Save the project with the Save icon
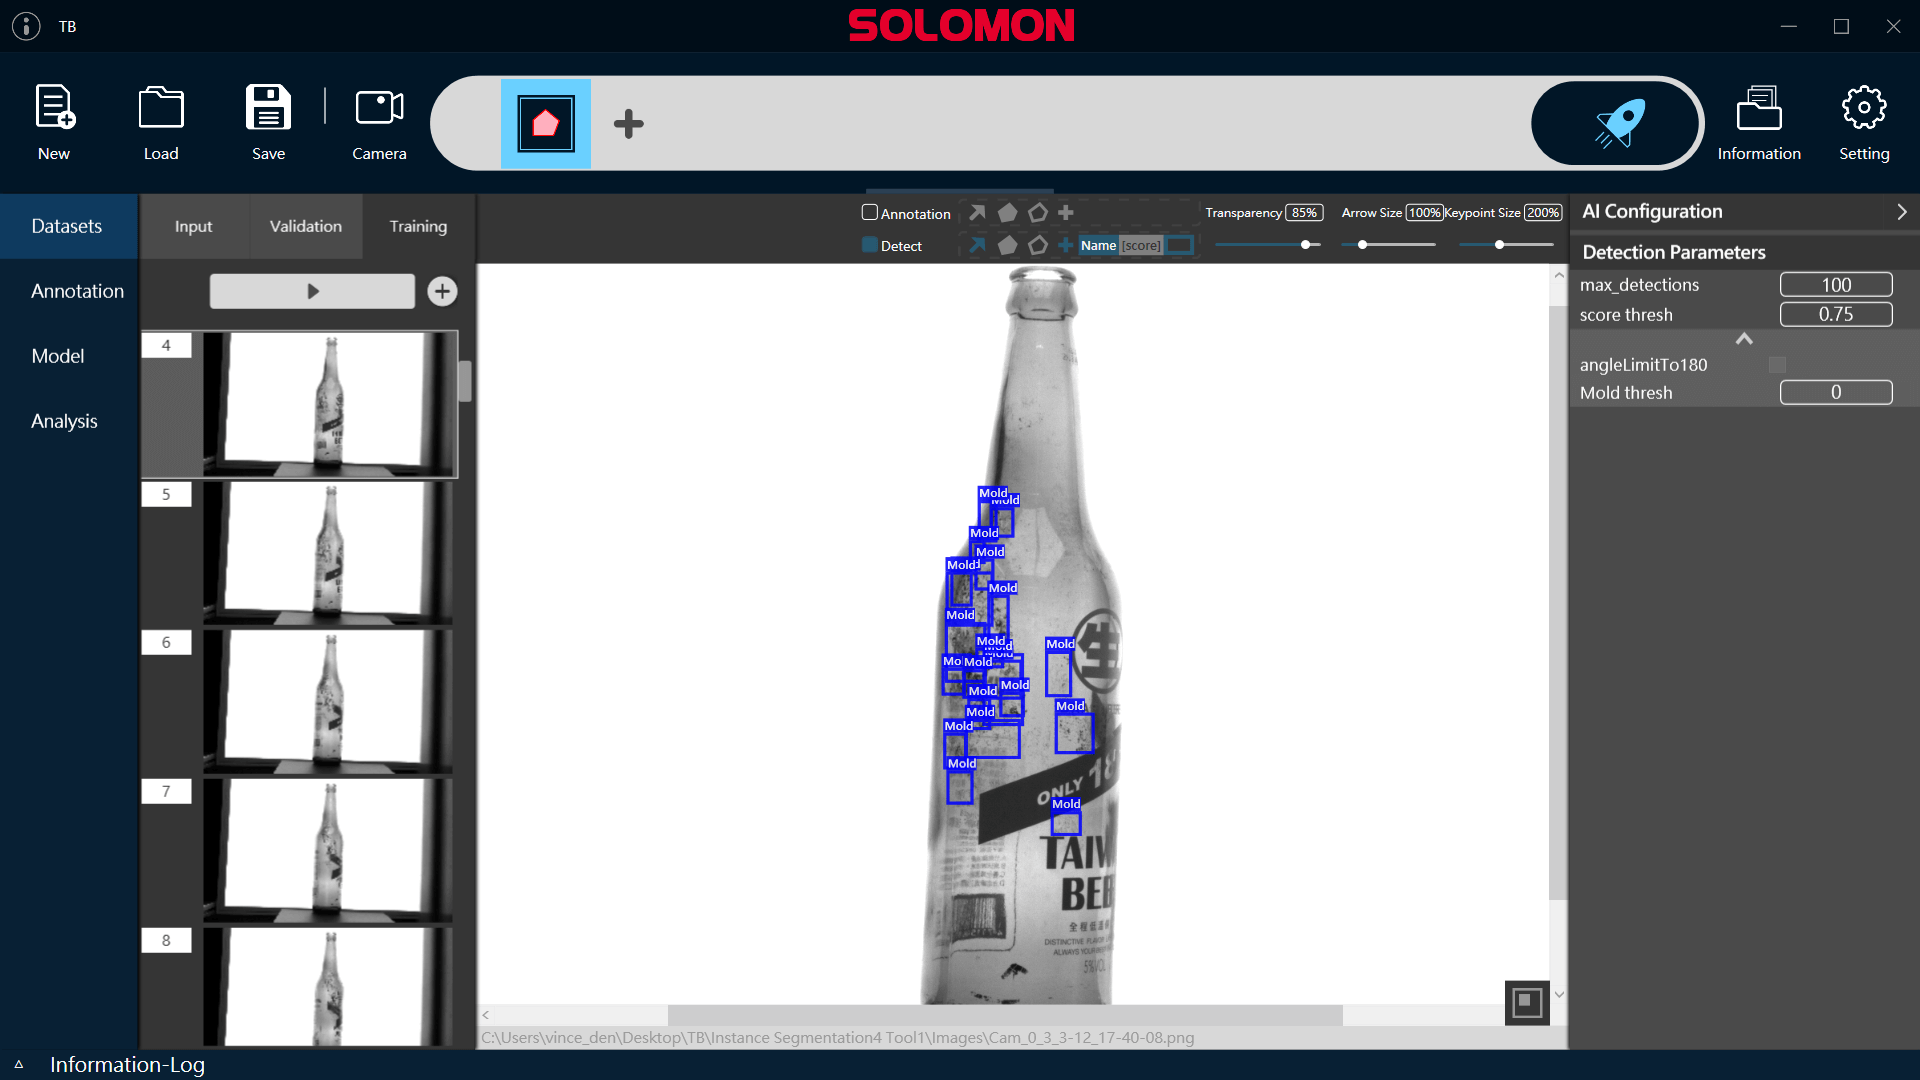The width and height of the screenshot is (1920, 1080). [x=267, y=120]
